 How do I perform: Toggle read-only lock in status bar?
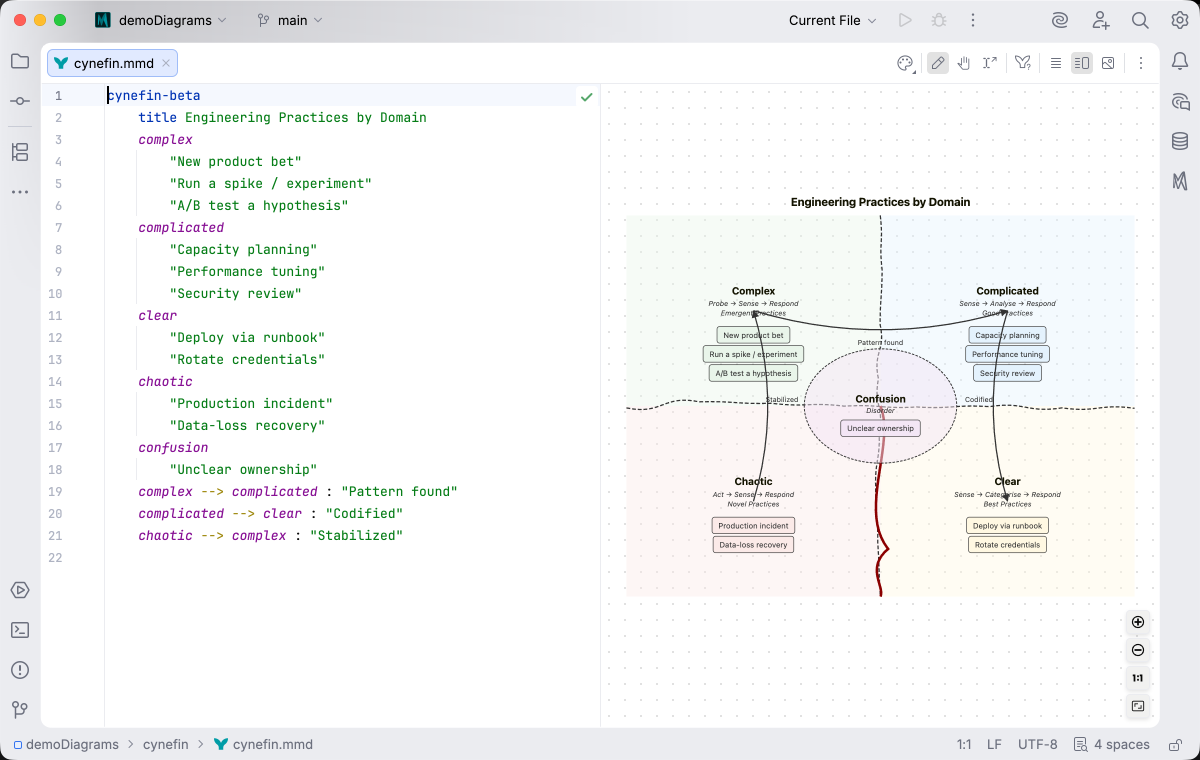pyautogui.click(x=1176, y=744)
